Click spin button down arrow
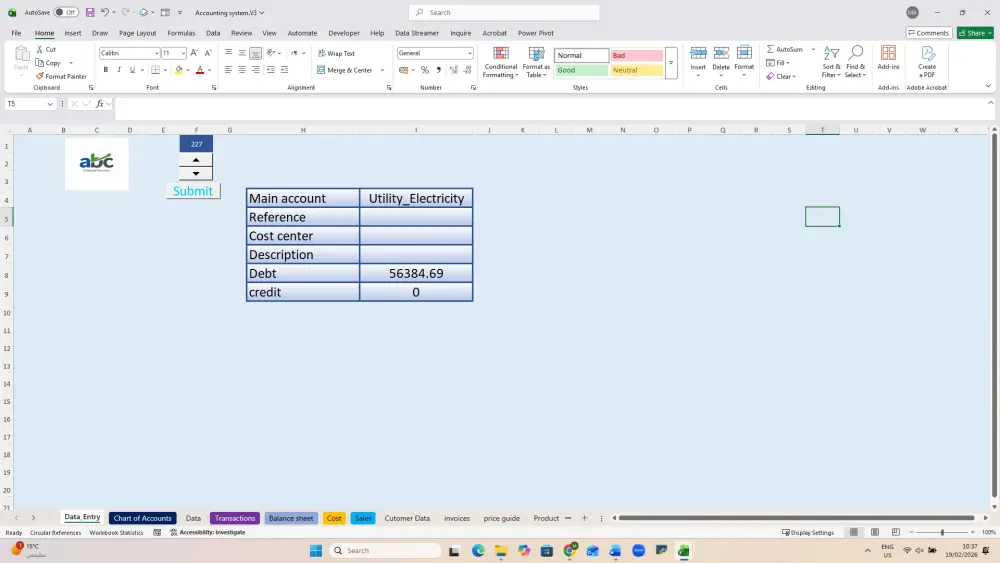Viewport: 1000px width, 563px height. [x=196, y=173]
